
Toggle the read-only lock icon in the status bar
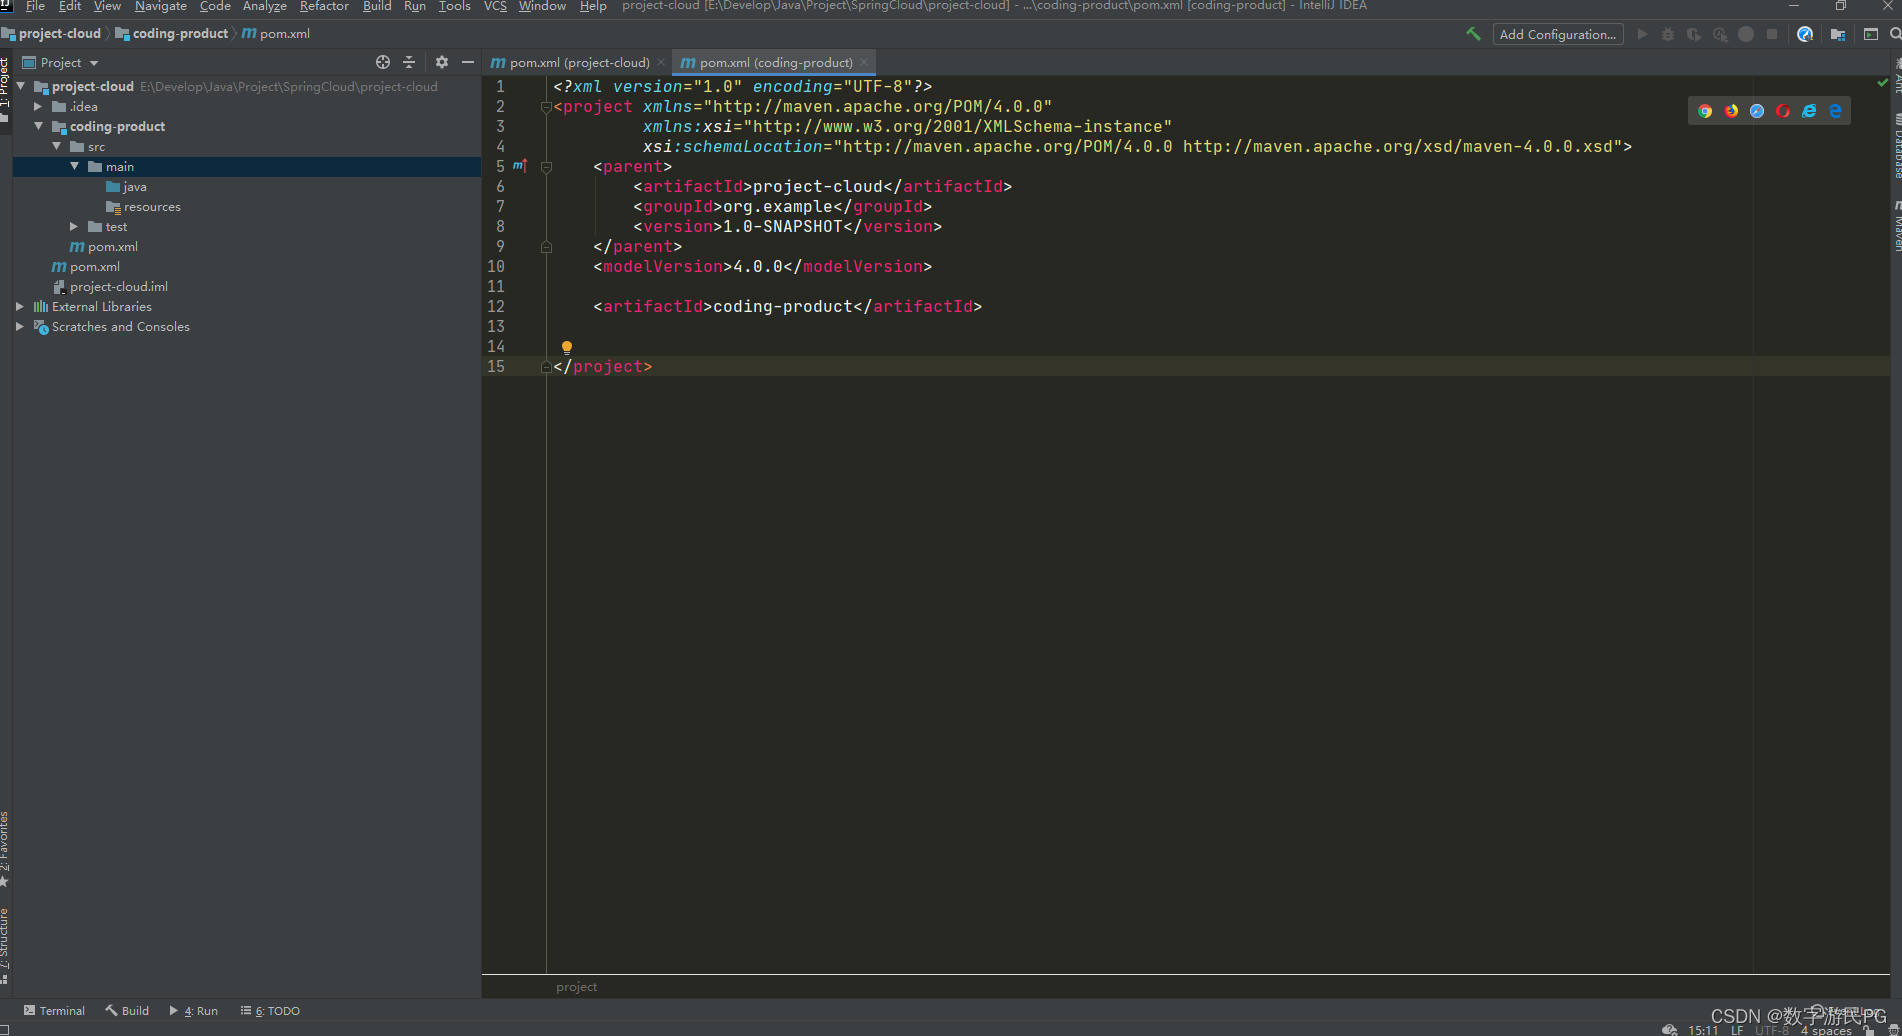click(1868, 1030)
